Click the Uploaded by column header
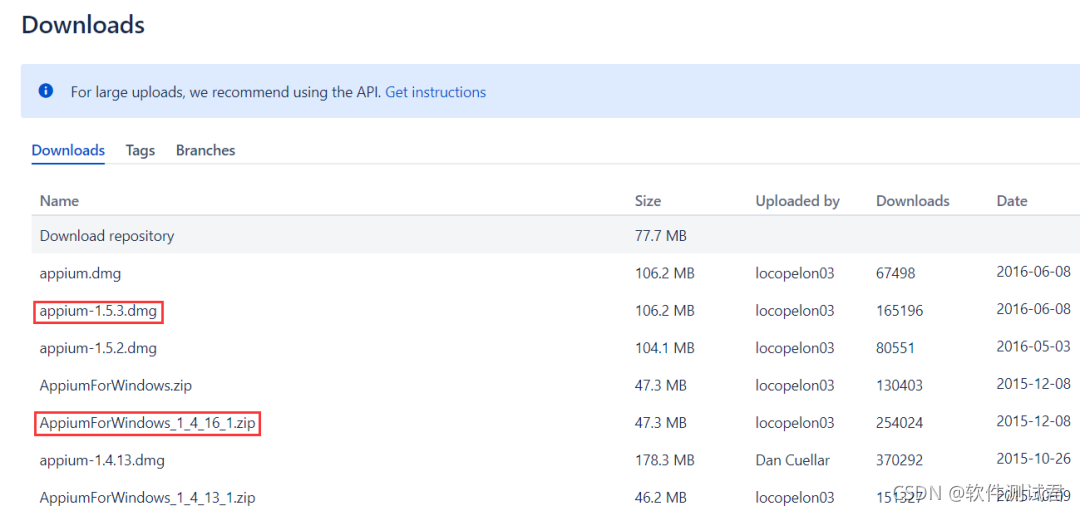 pyautogui.click(x=798, y=201)
